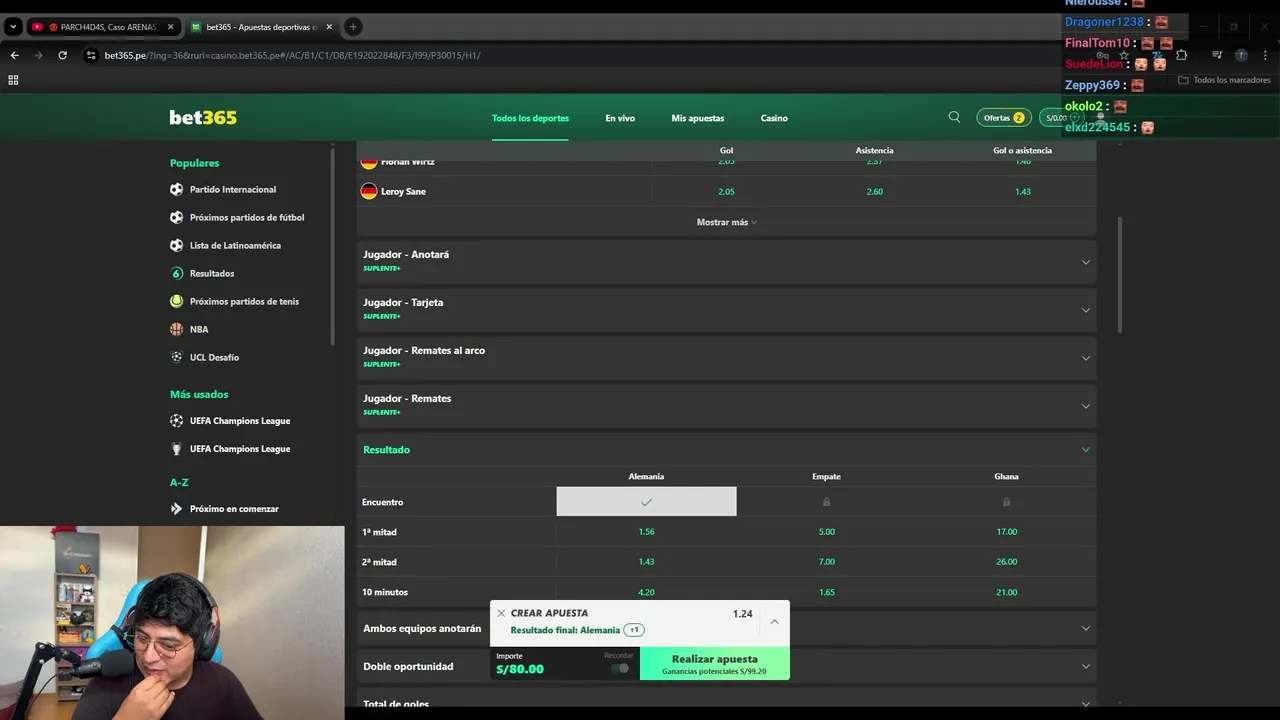
Task: Switch to En vivo tab
Action: [620, 118]
